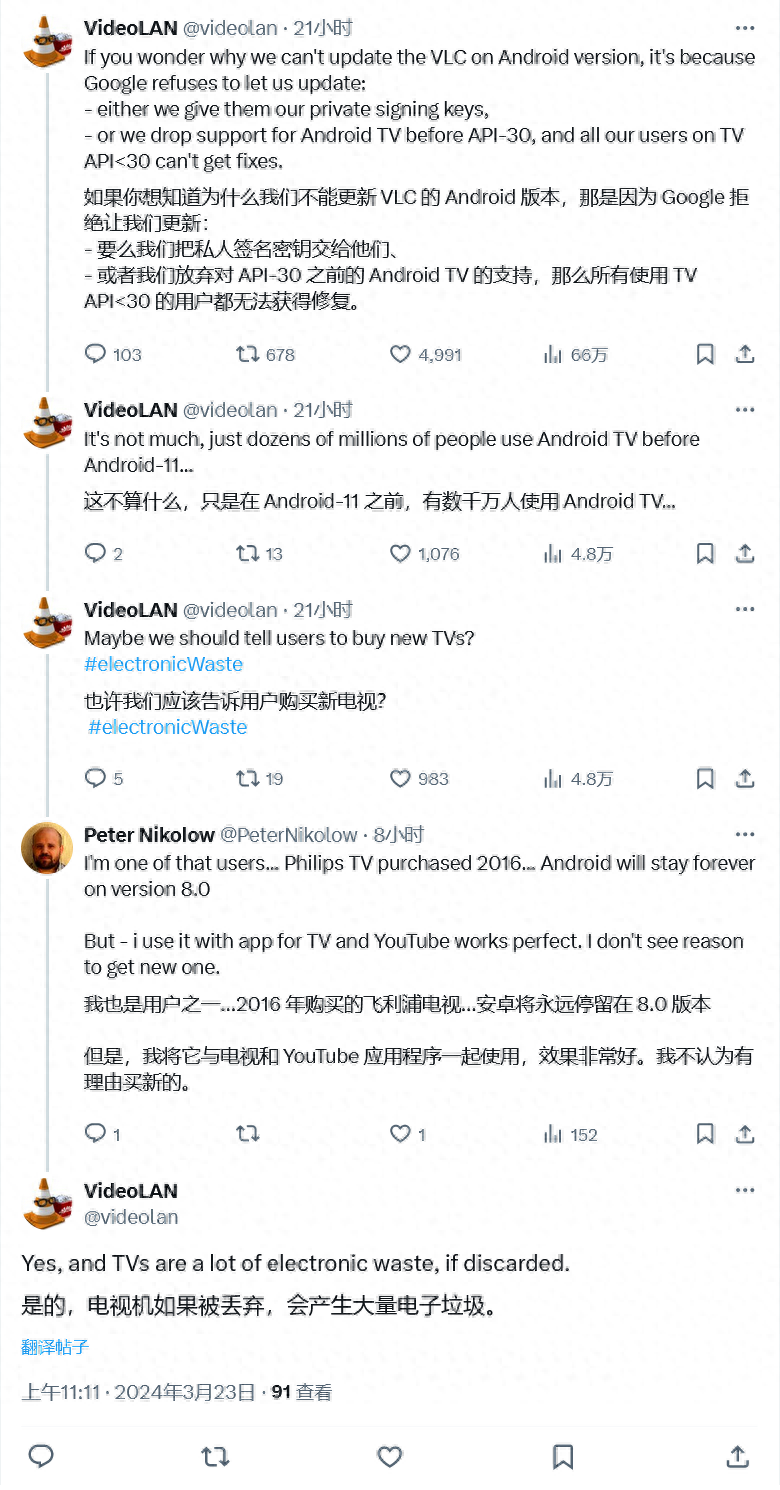
Task: Open VideoLAN avatar on main post
Action: tap(47, 1203)
